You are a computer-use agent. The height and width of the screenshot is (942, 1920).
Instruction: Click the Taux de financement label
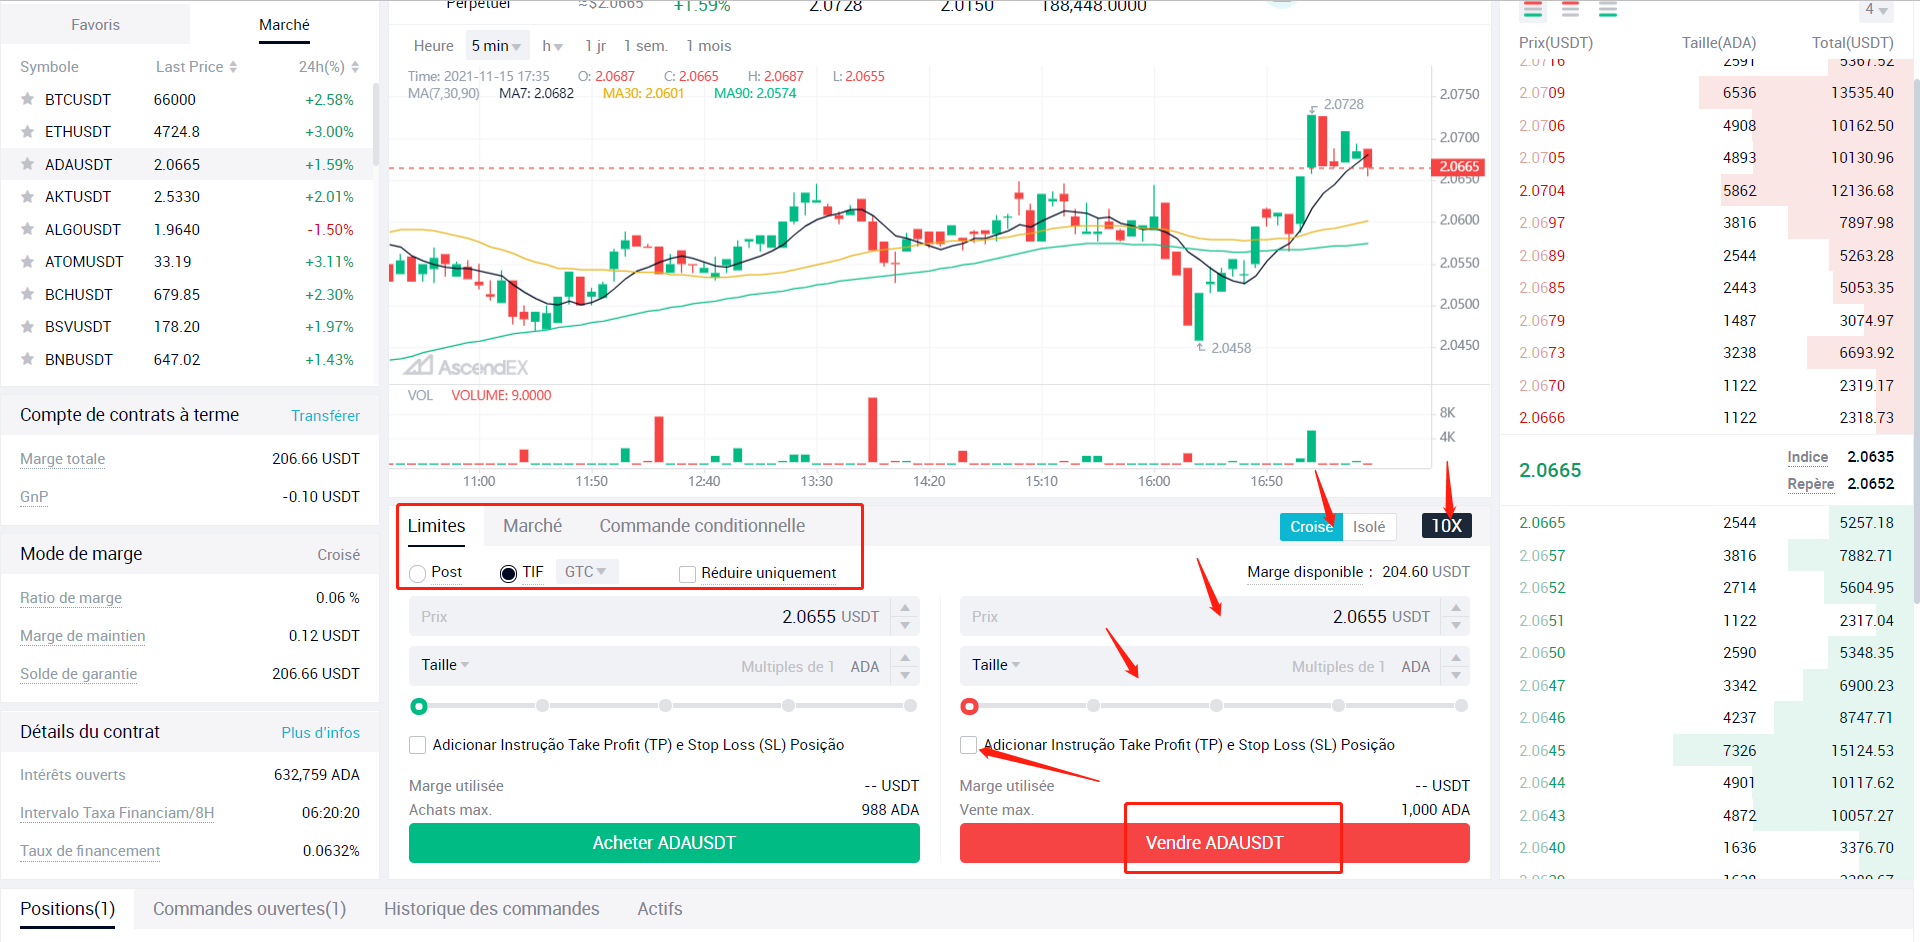tap(90, 851)
